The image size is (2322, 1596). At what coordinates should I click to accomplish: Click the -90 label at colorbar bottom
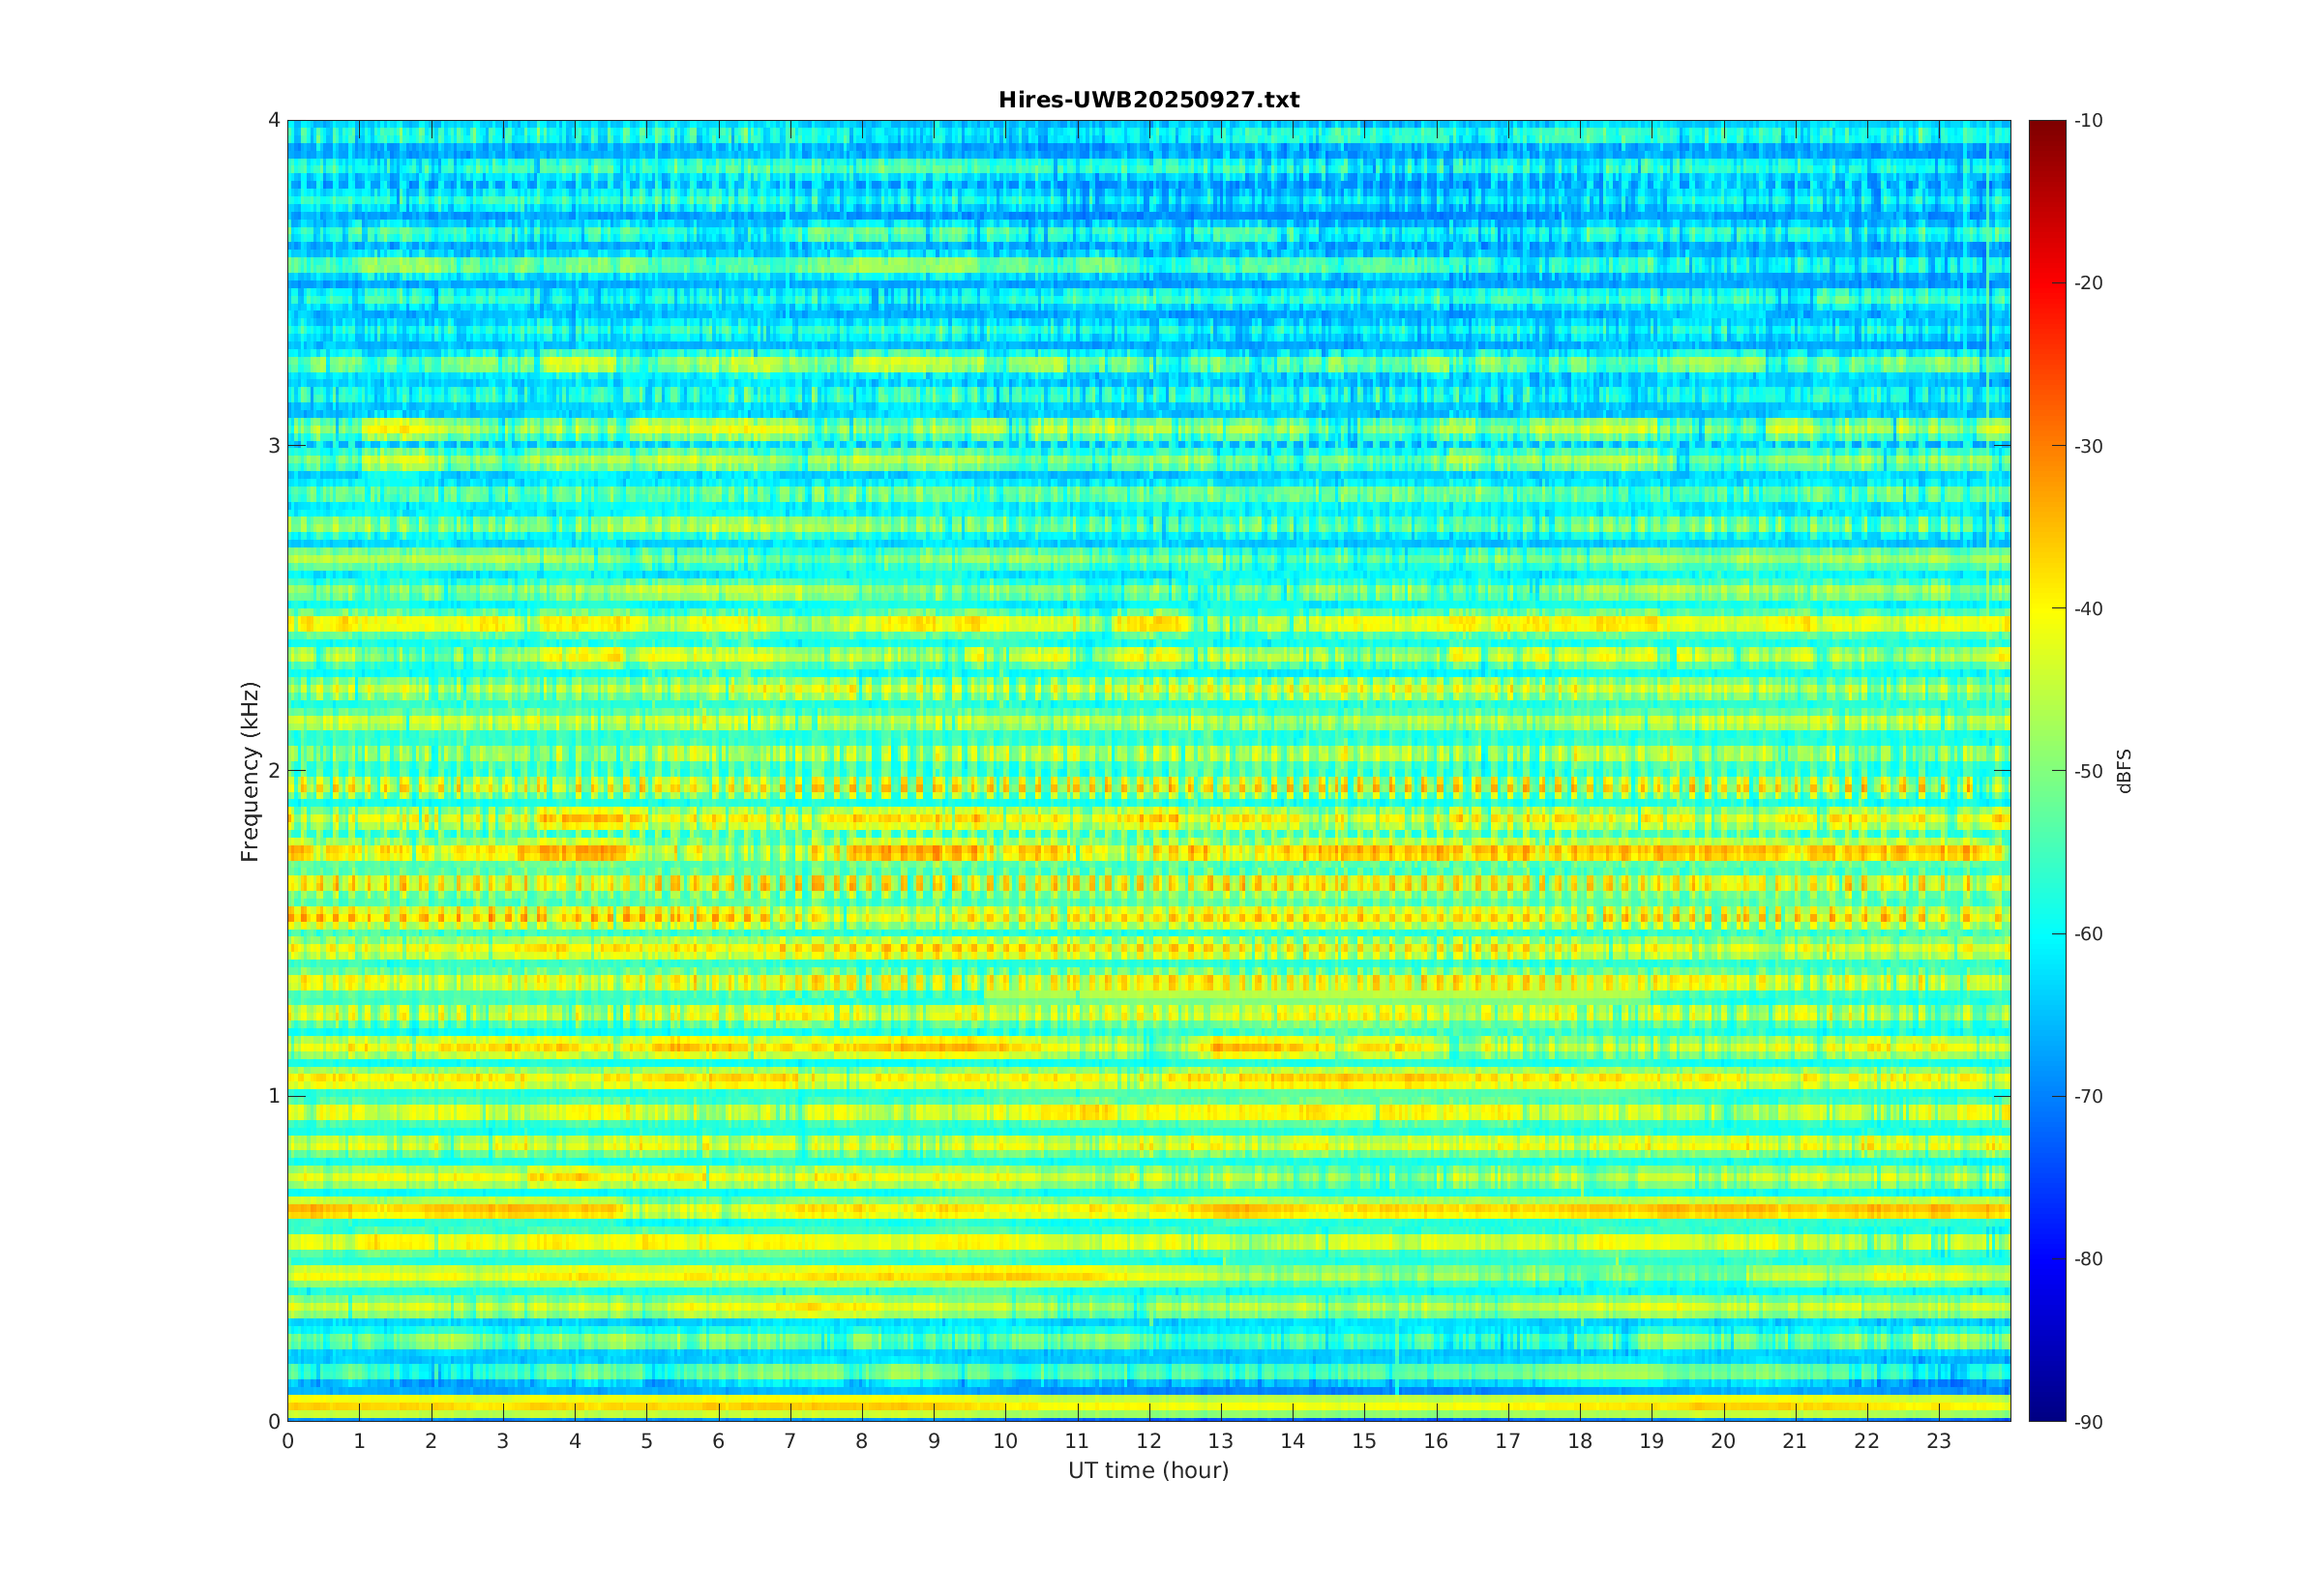pos(2088,1422)
